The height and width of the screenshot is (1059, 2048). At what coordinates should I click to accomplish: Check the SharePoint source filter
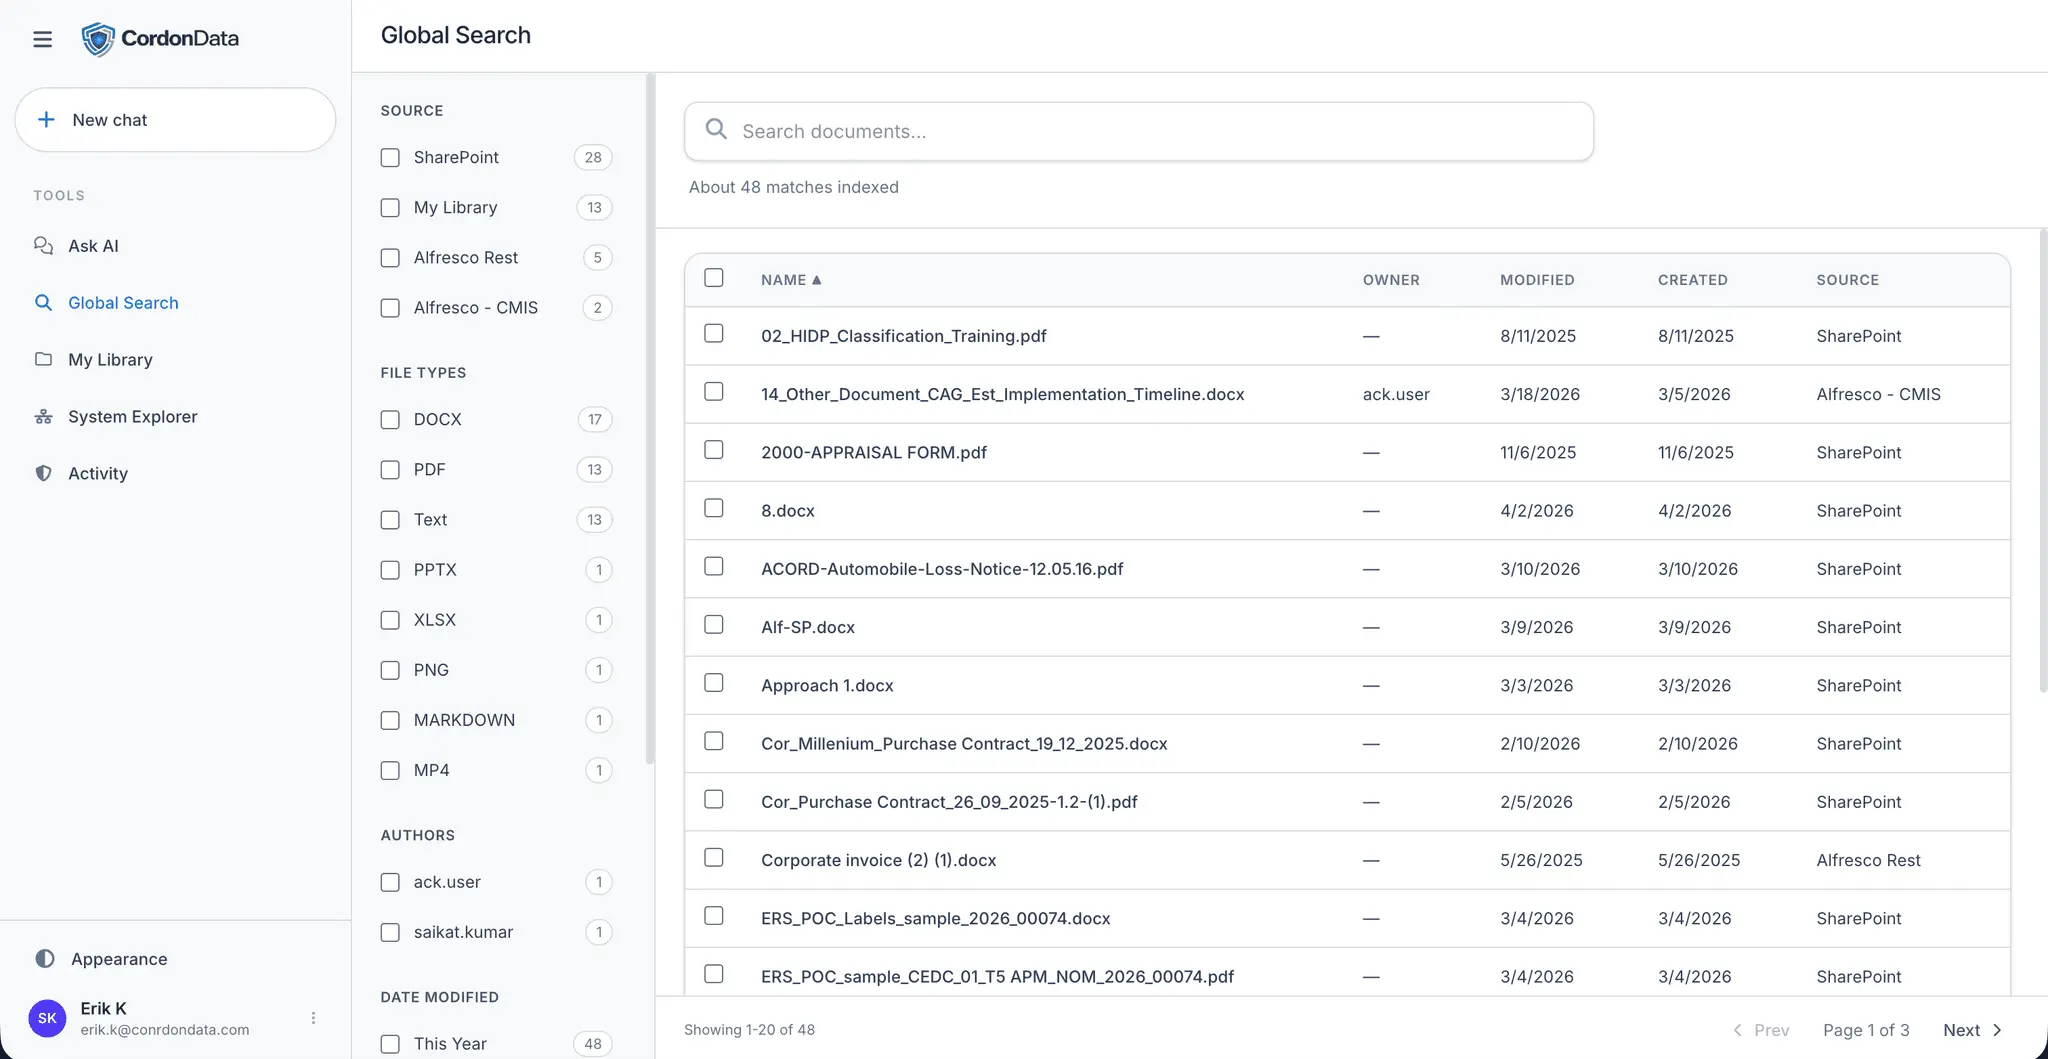[390, 158]
